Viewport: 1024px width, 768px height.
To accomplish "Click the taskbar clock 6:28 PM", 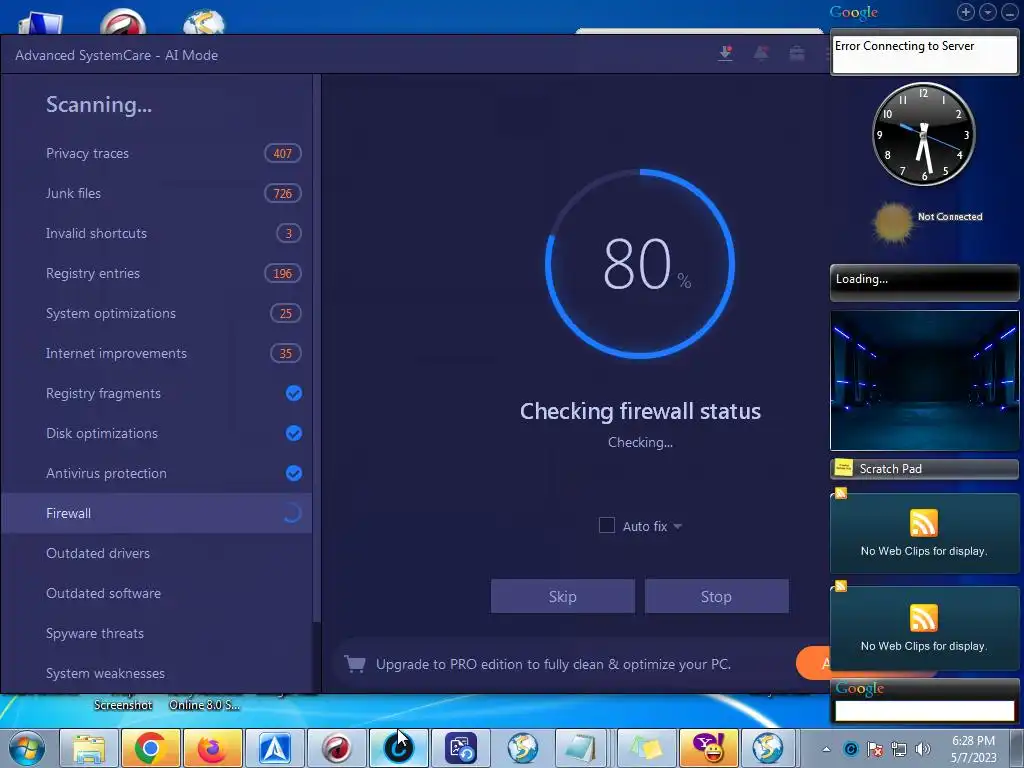I will coord(973,749).
